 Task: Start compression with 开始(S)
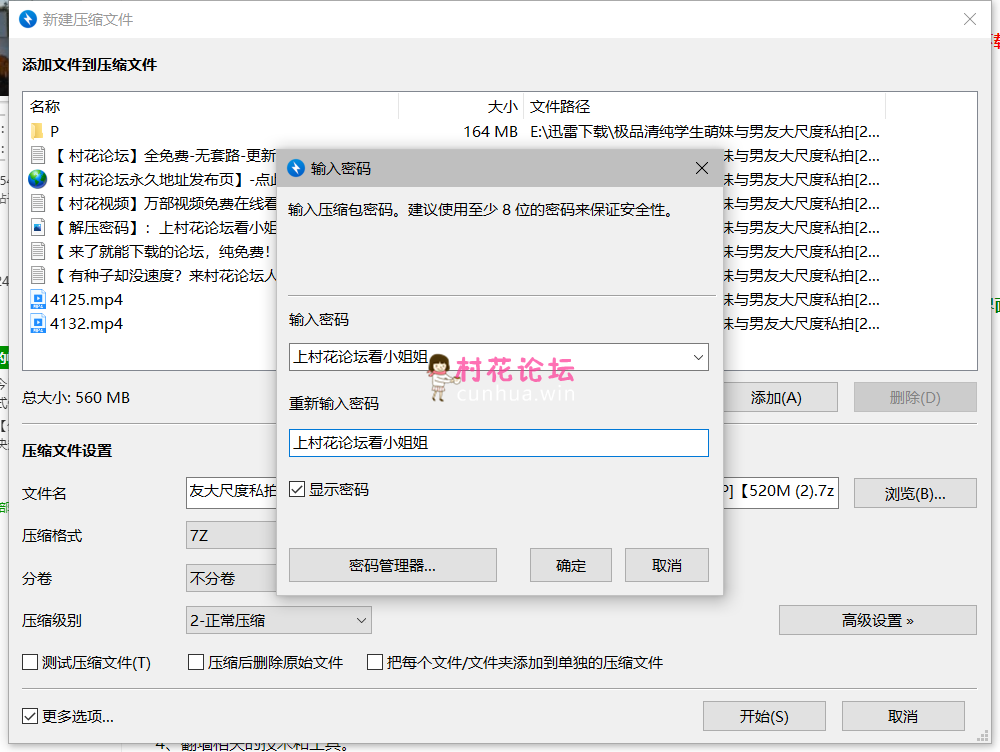point(764,716)
